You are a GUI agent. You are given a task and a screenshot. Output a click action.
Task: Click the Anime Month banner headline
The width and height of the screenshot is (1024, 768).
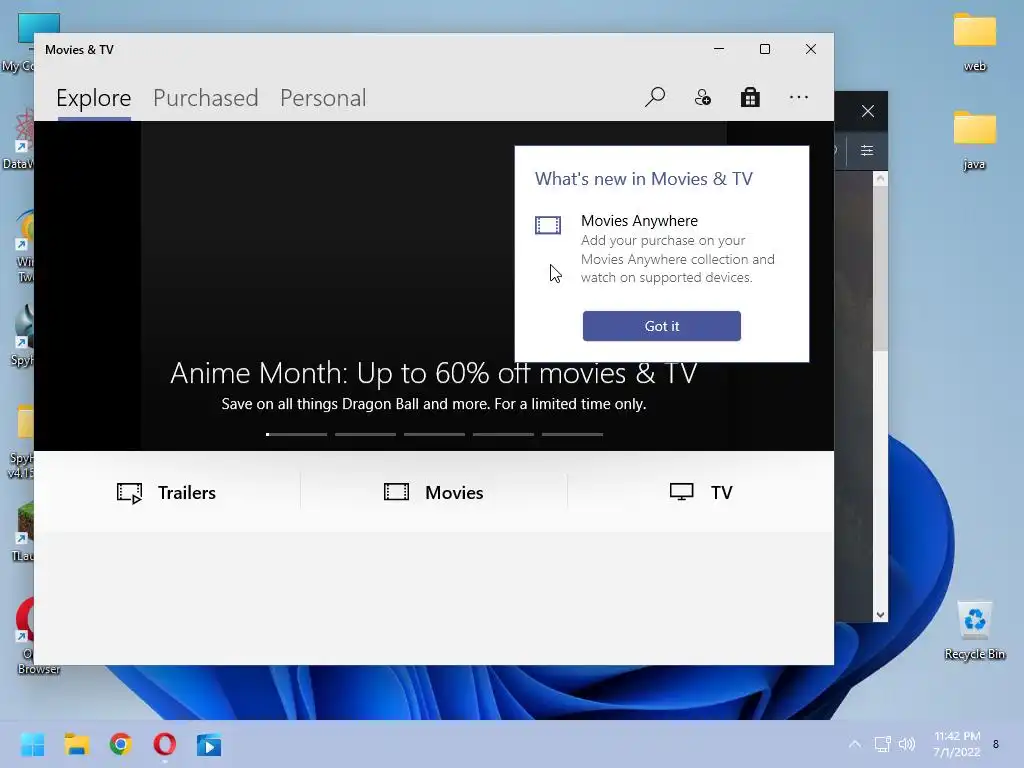click(x=434, y=374)
